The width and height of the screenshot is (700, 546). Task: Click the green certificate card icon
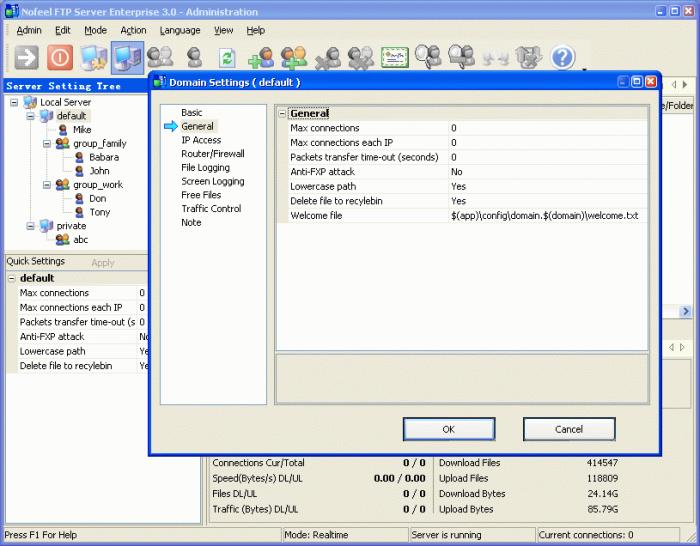[395, 58]
